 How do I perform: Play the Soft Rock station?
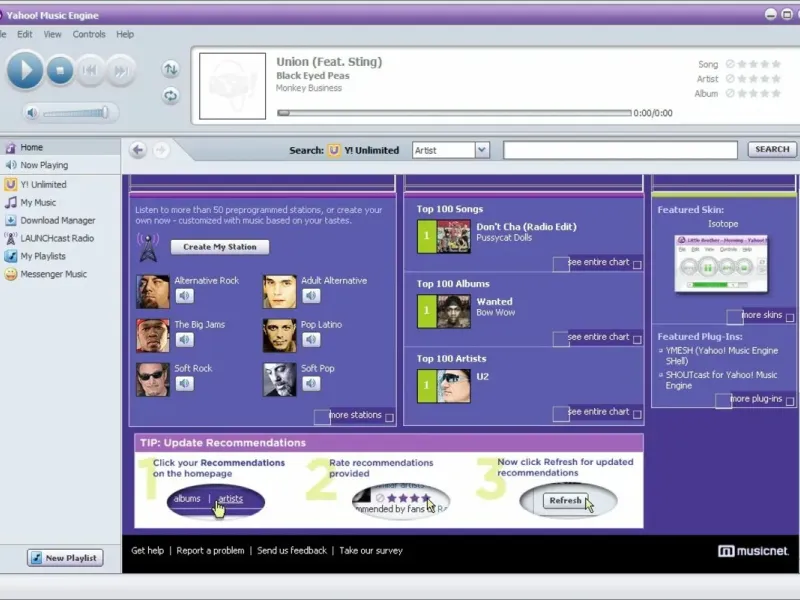click(185, 384)
